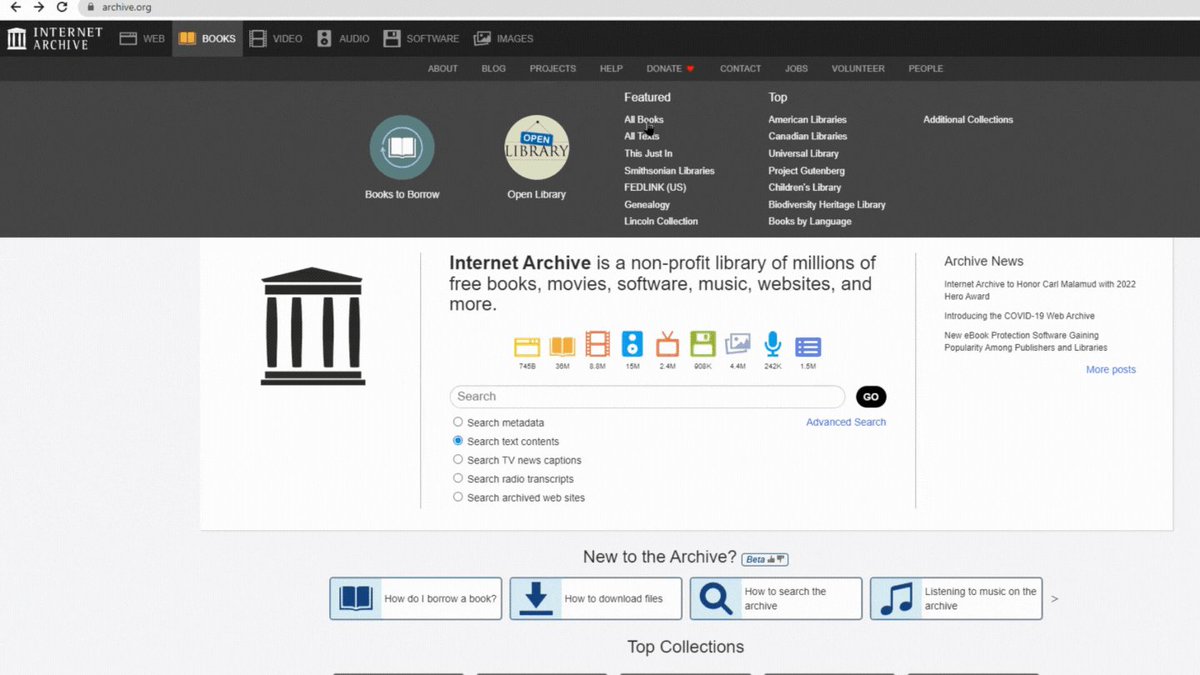
Task: Open the Volunteer menu item
Action: (858, 69)
